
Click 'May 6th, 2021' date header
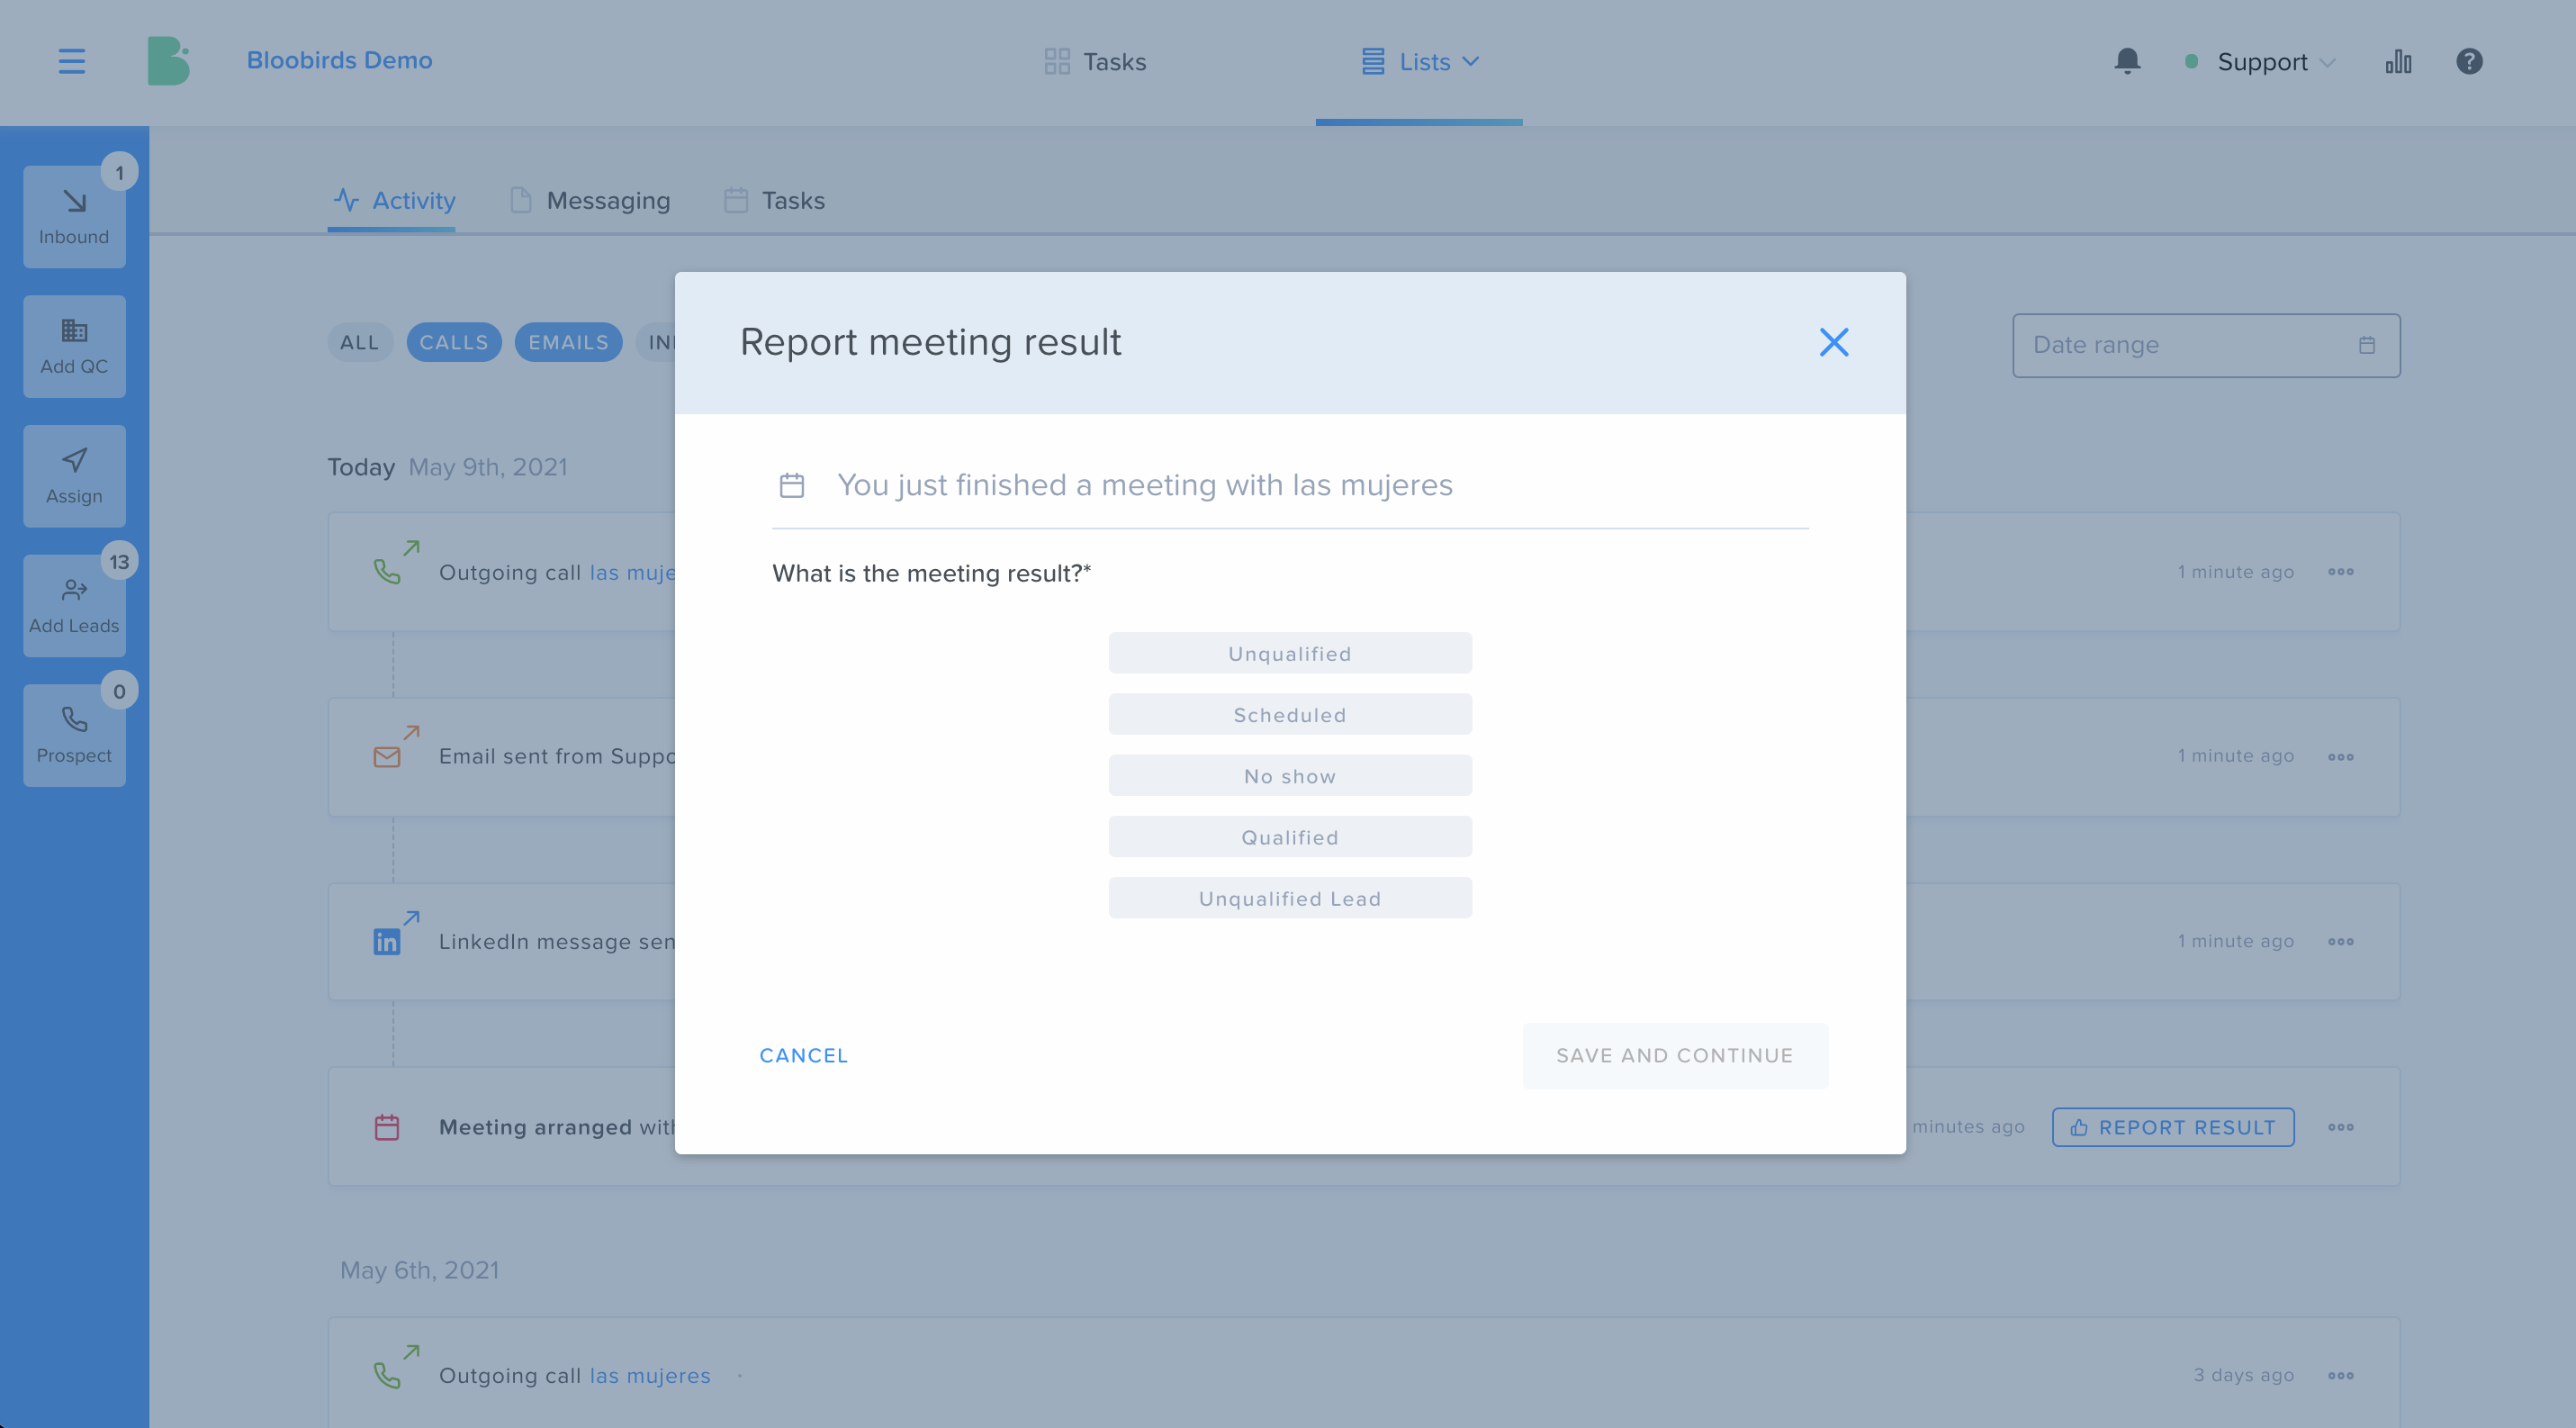click(419, 1270)
